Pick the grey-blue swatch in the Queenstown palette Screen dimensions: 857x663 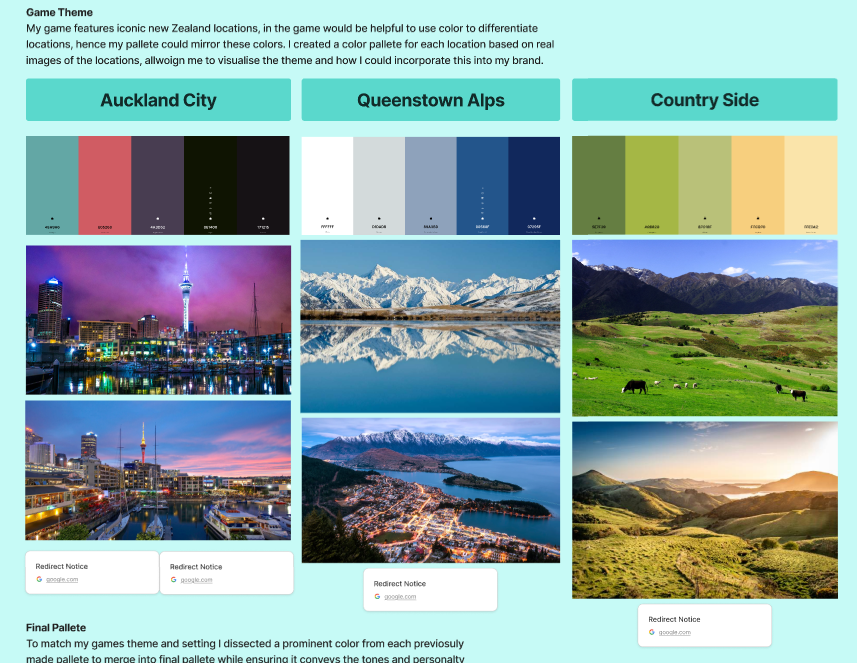(x=431, y=186)
